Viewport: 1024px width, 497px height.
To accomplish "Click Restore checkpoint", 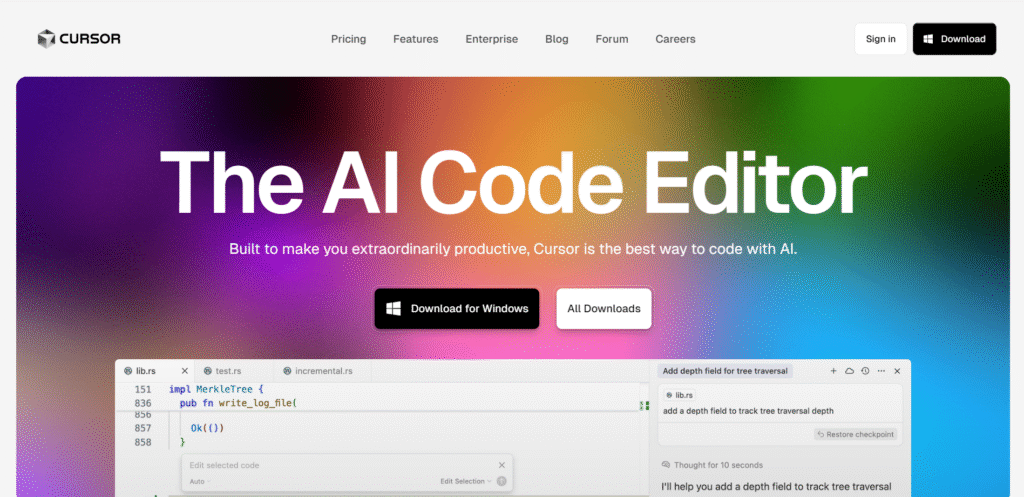I will pos(856,434).
